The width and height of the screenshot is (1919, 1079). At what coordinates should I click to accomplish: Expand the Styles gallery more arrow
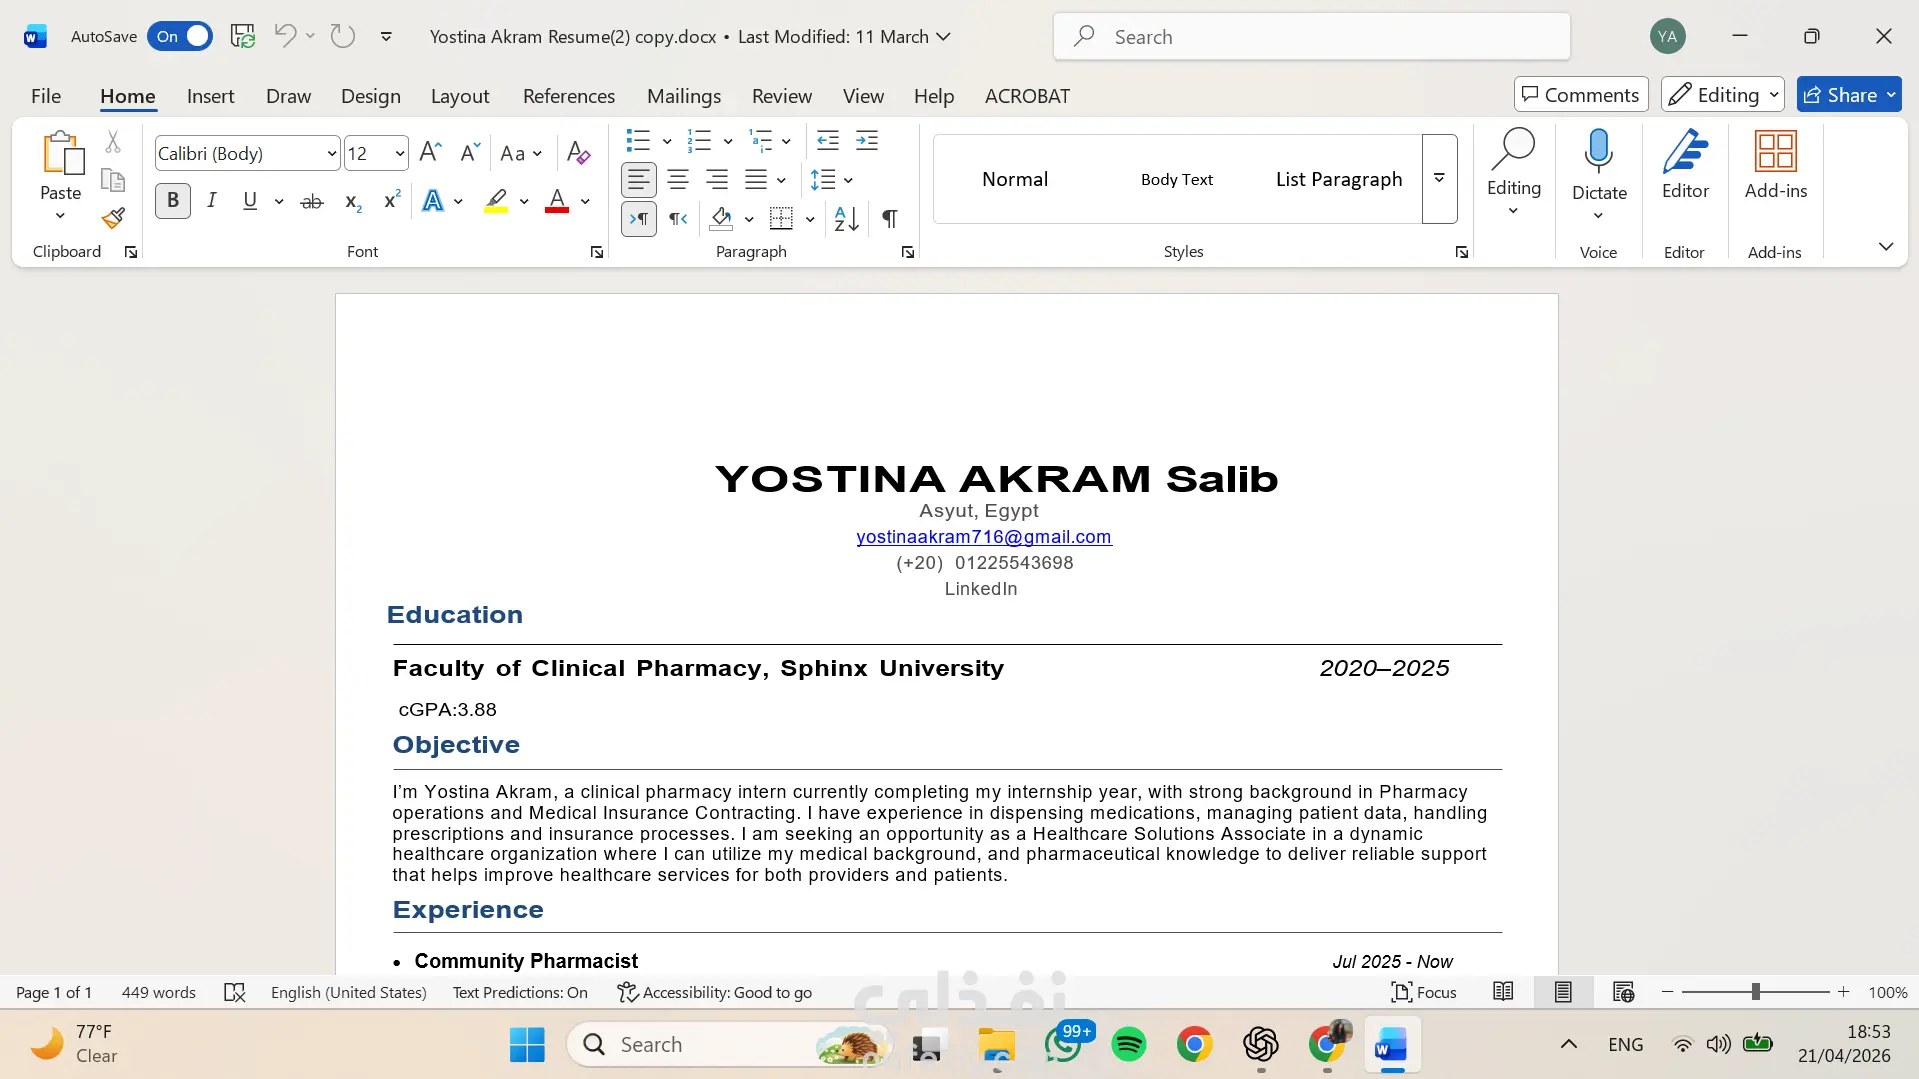coord(1439,179)
